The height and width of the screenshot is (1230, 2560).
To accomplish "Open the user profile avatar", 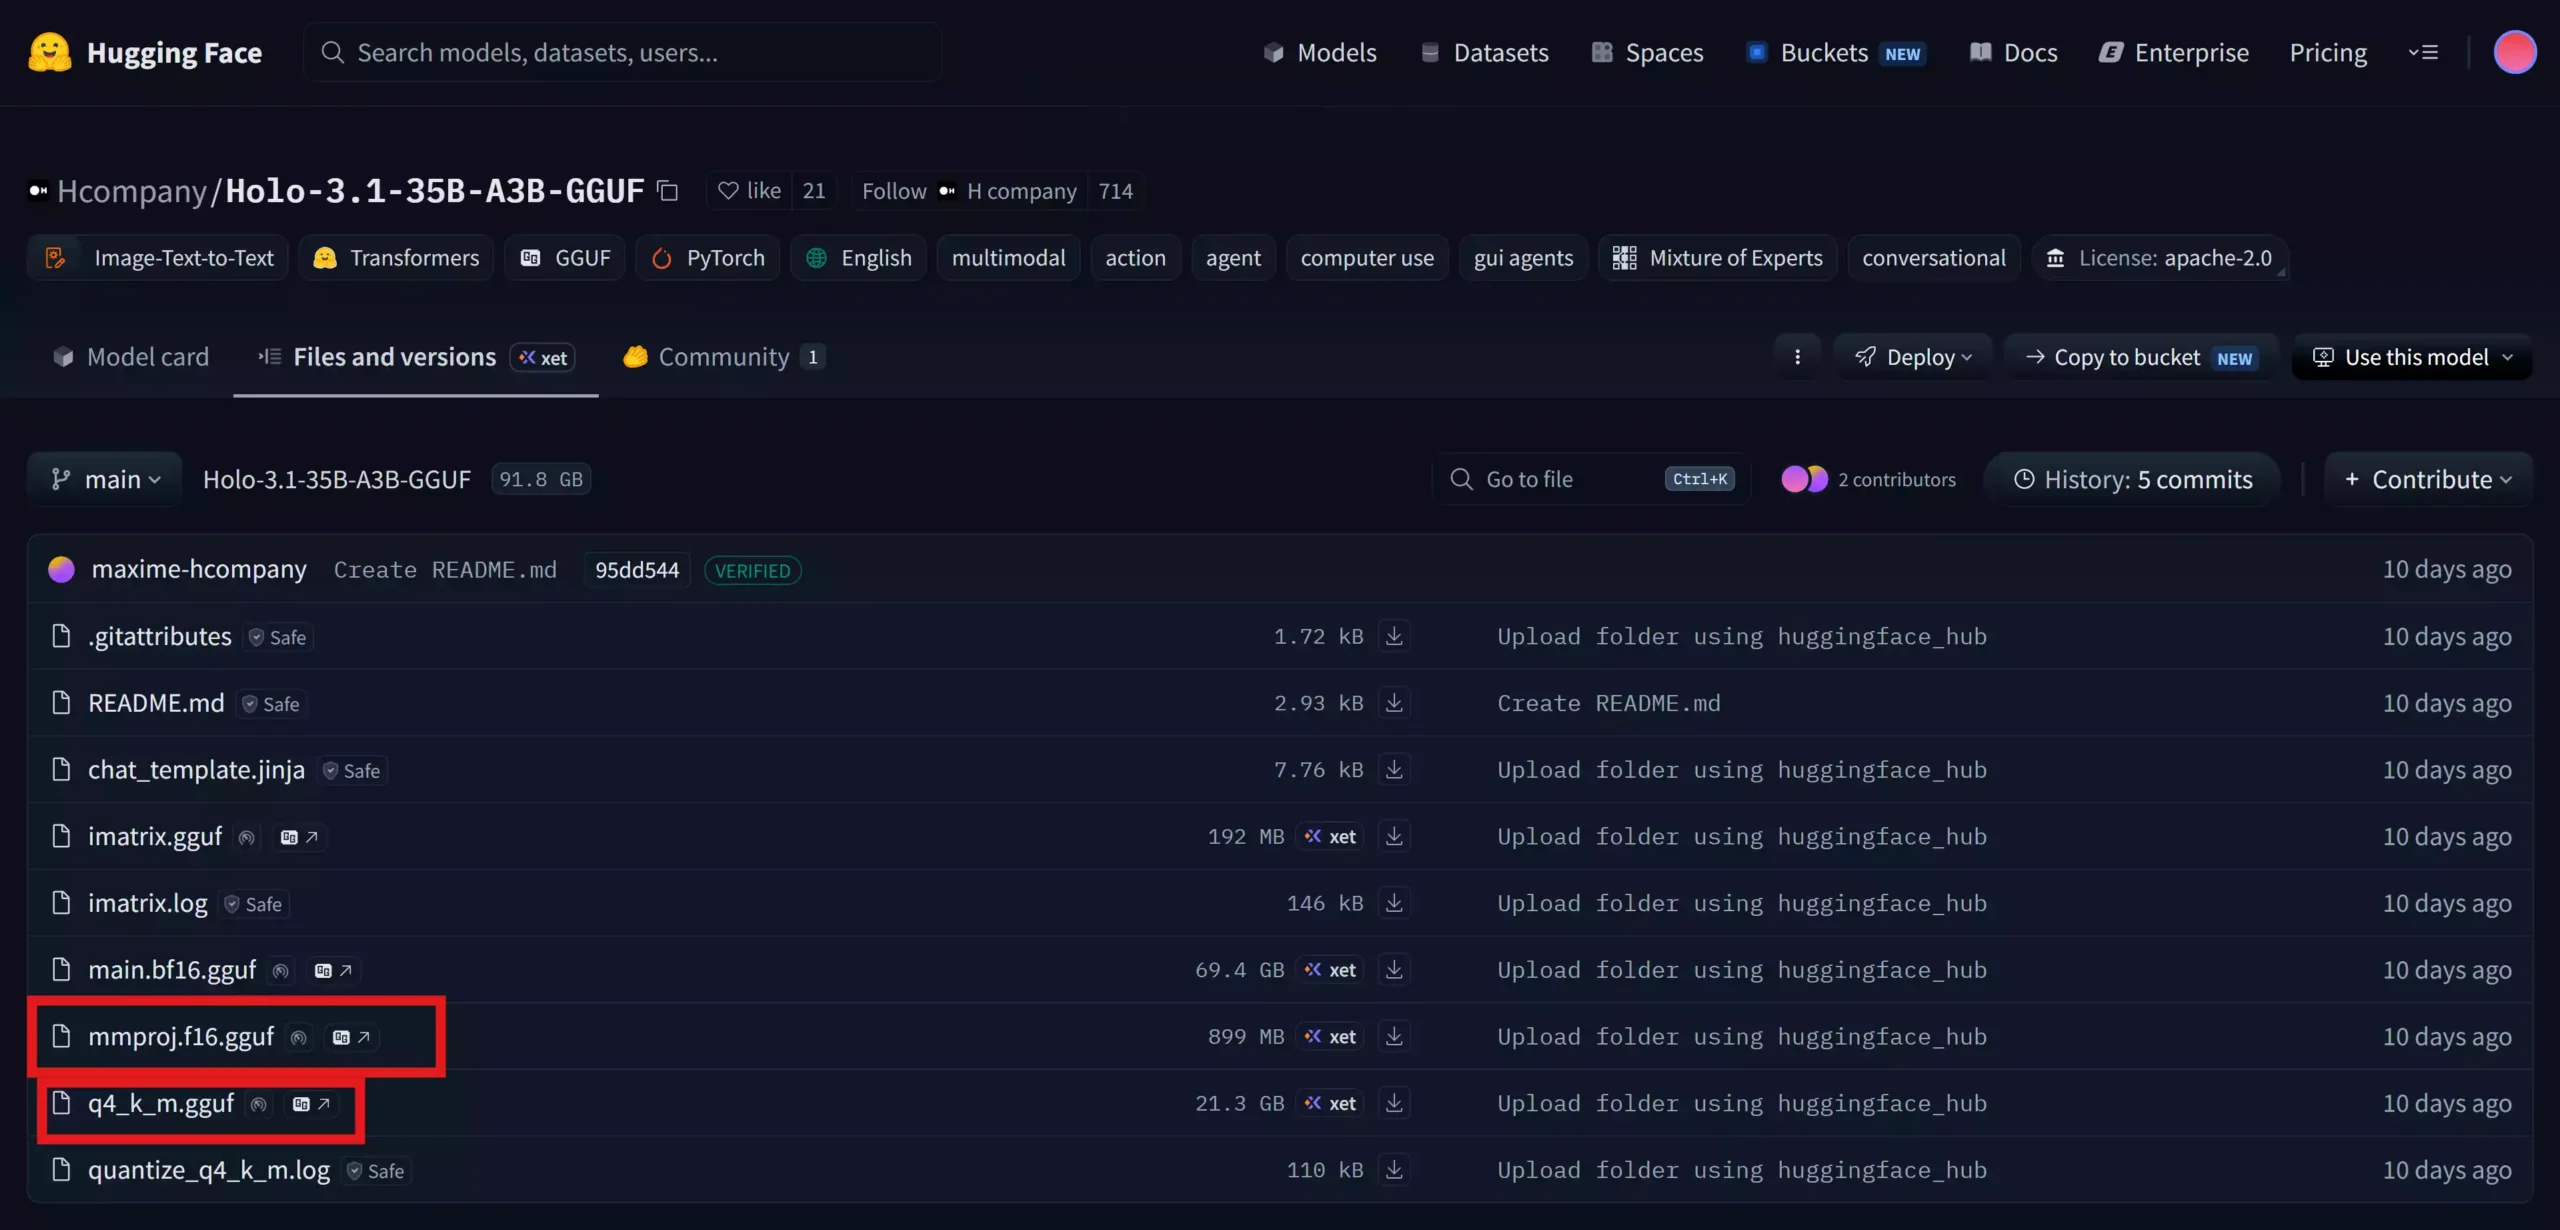I will tap(2514, 52).
